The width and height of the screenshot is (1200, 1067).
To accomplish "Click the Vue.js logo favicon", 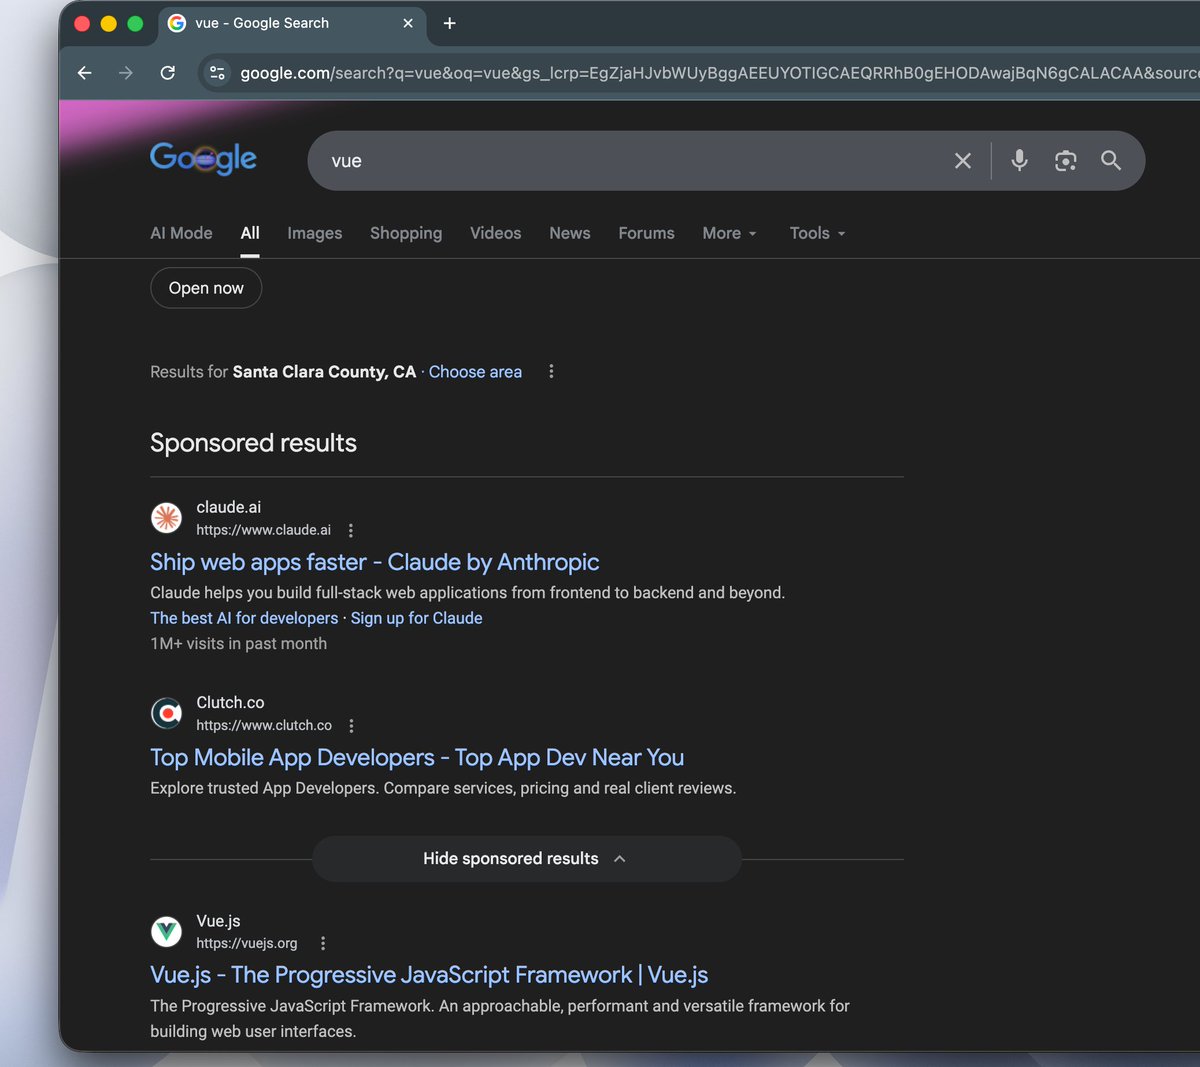I will [x=166, y=931].
